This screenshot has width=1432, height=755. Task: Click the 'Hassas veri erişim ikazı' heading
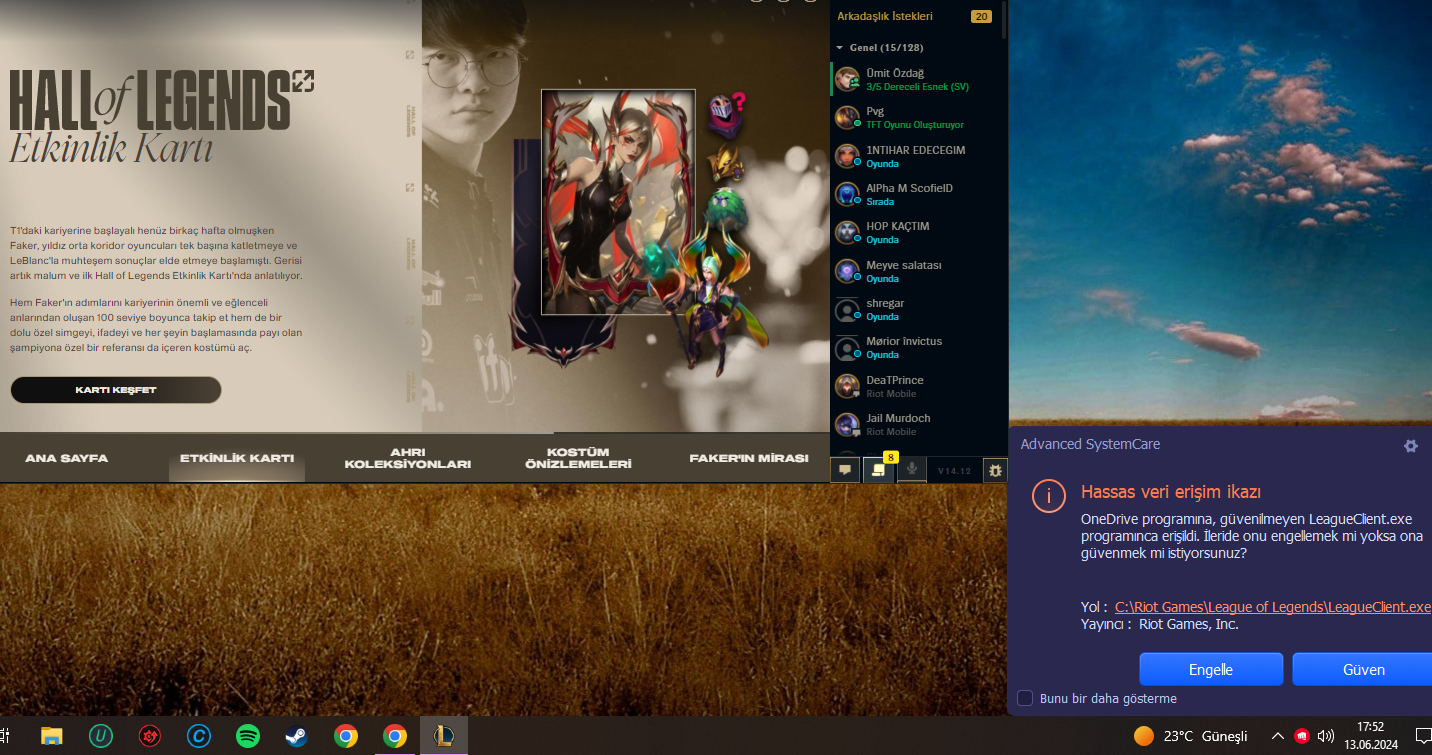point(1171,492)
